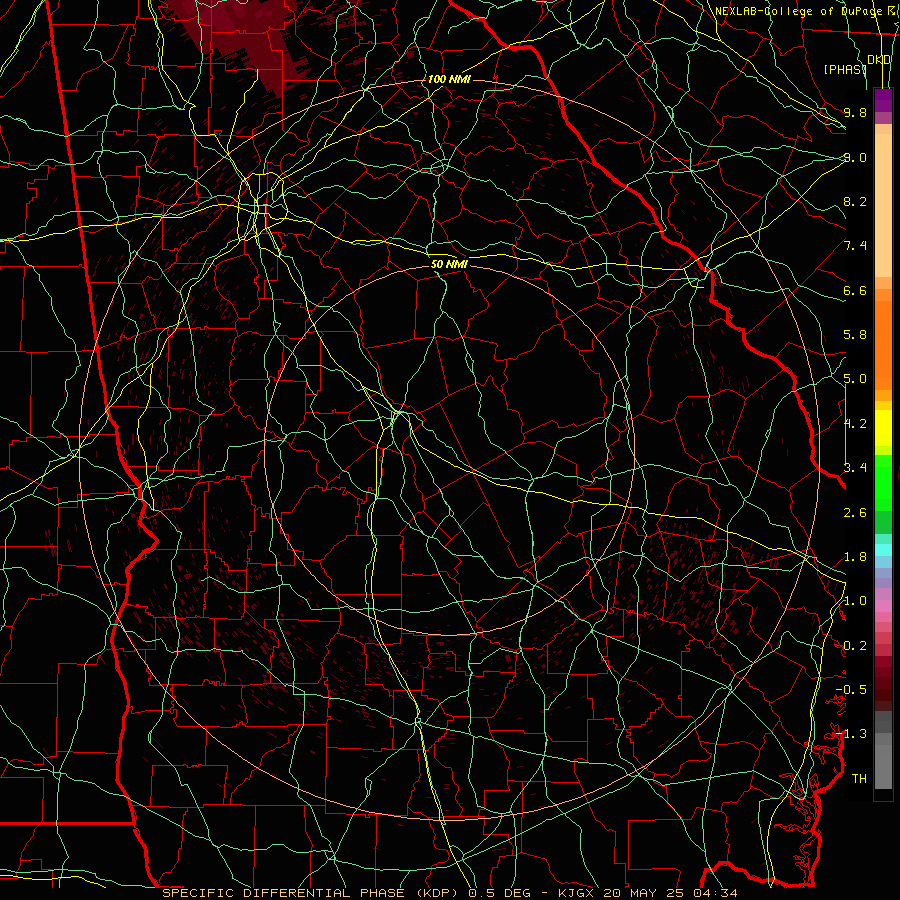
Task: Click the yellow color band in legend
Action: [x=883, y=428]
